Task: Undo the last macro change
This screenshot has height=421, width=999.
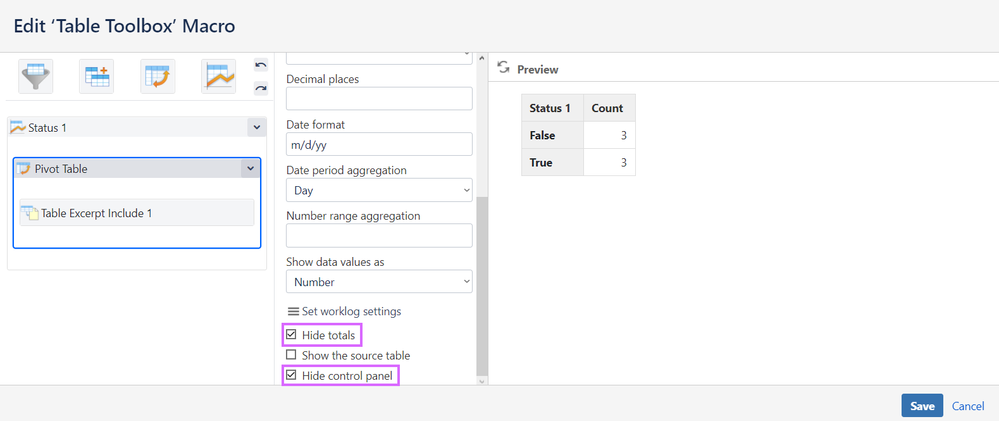Action: [261, 65]
